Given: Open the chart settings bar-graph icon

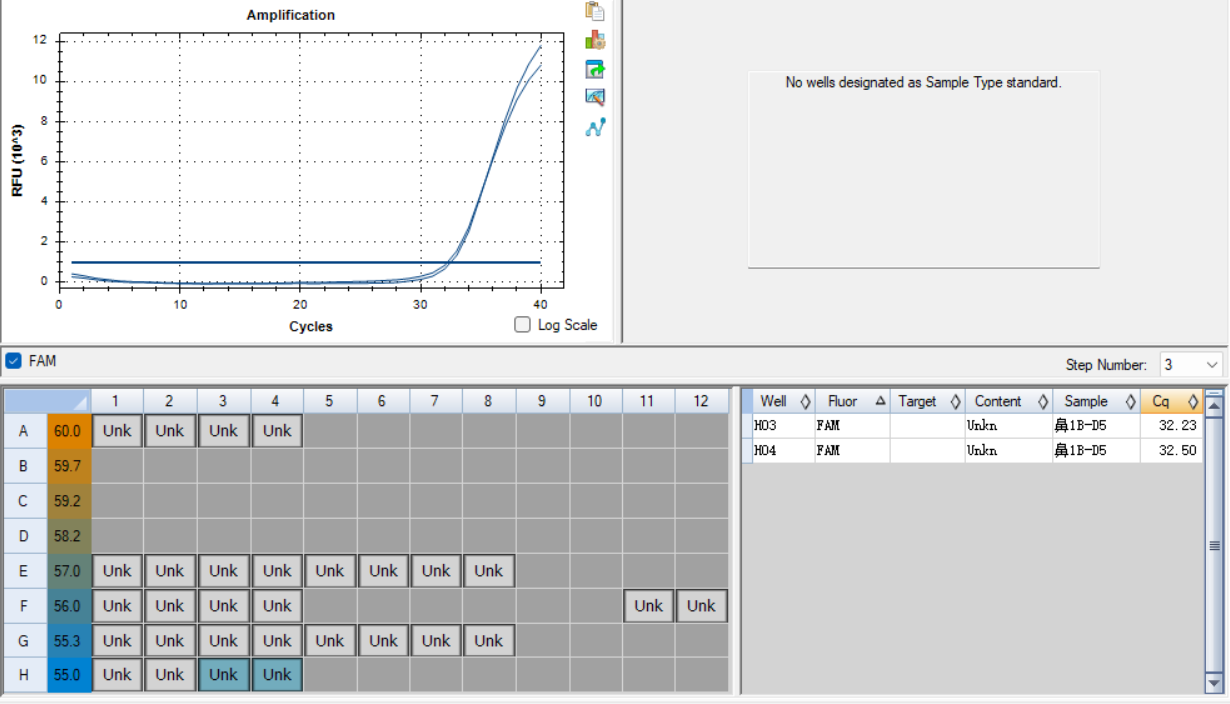Looking at the screenshot, I should (x=595, y=40).
